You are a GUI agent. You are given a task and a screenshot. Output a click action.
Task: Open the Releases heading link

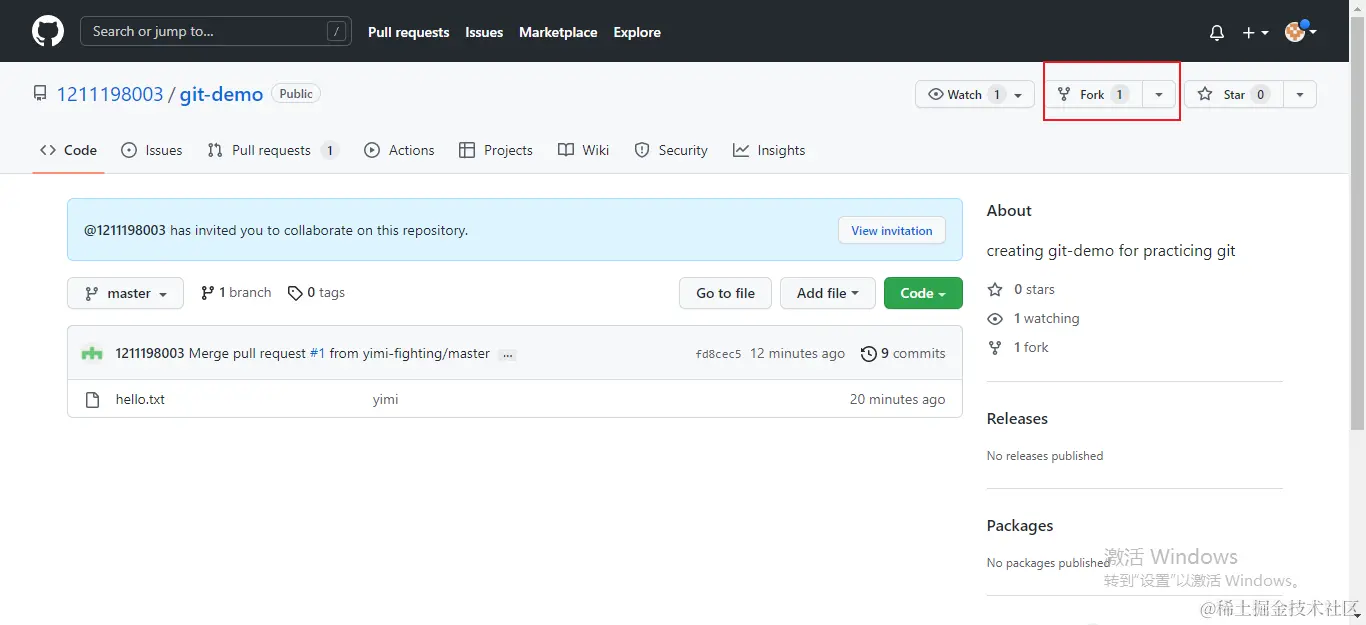tap(1017, 418)
